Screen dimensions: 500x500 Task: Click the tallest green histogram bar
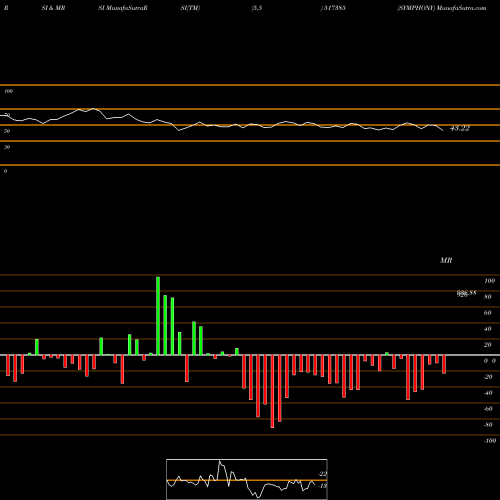158,316
